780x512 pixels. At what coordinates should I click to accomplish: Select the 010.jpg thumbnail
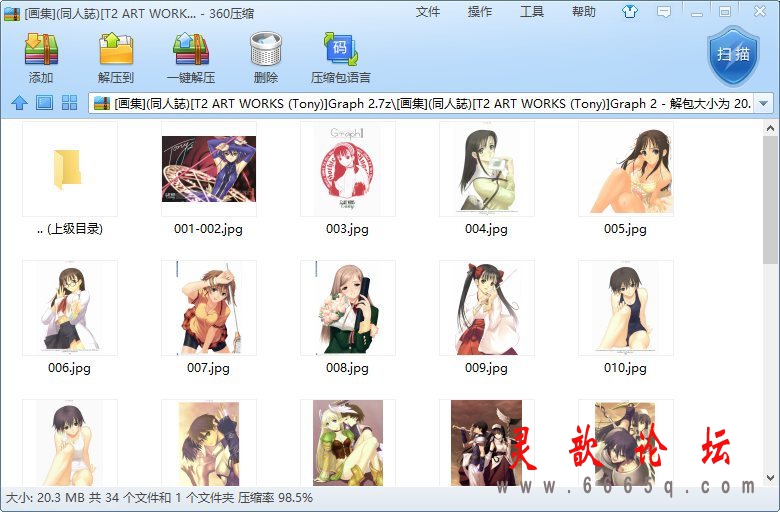[626, 307]
